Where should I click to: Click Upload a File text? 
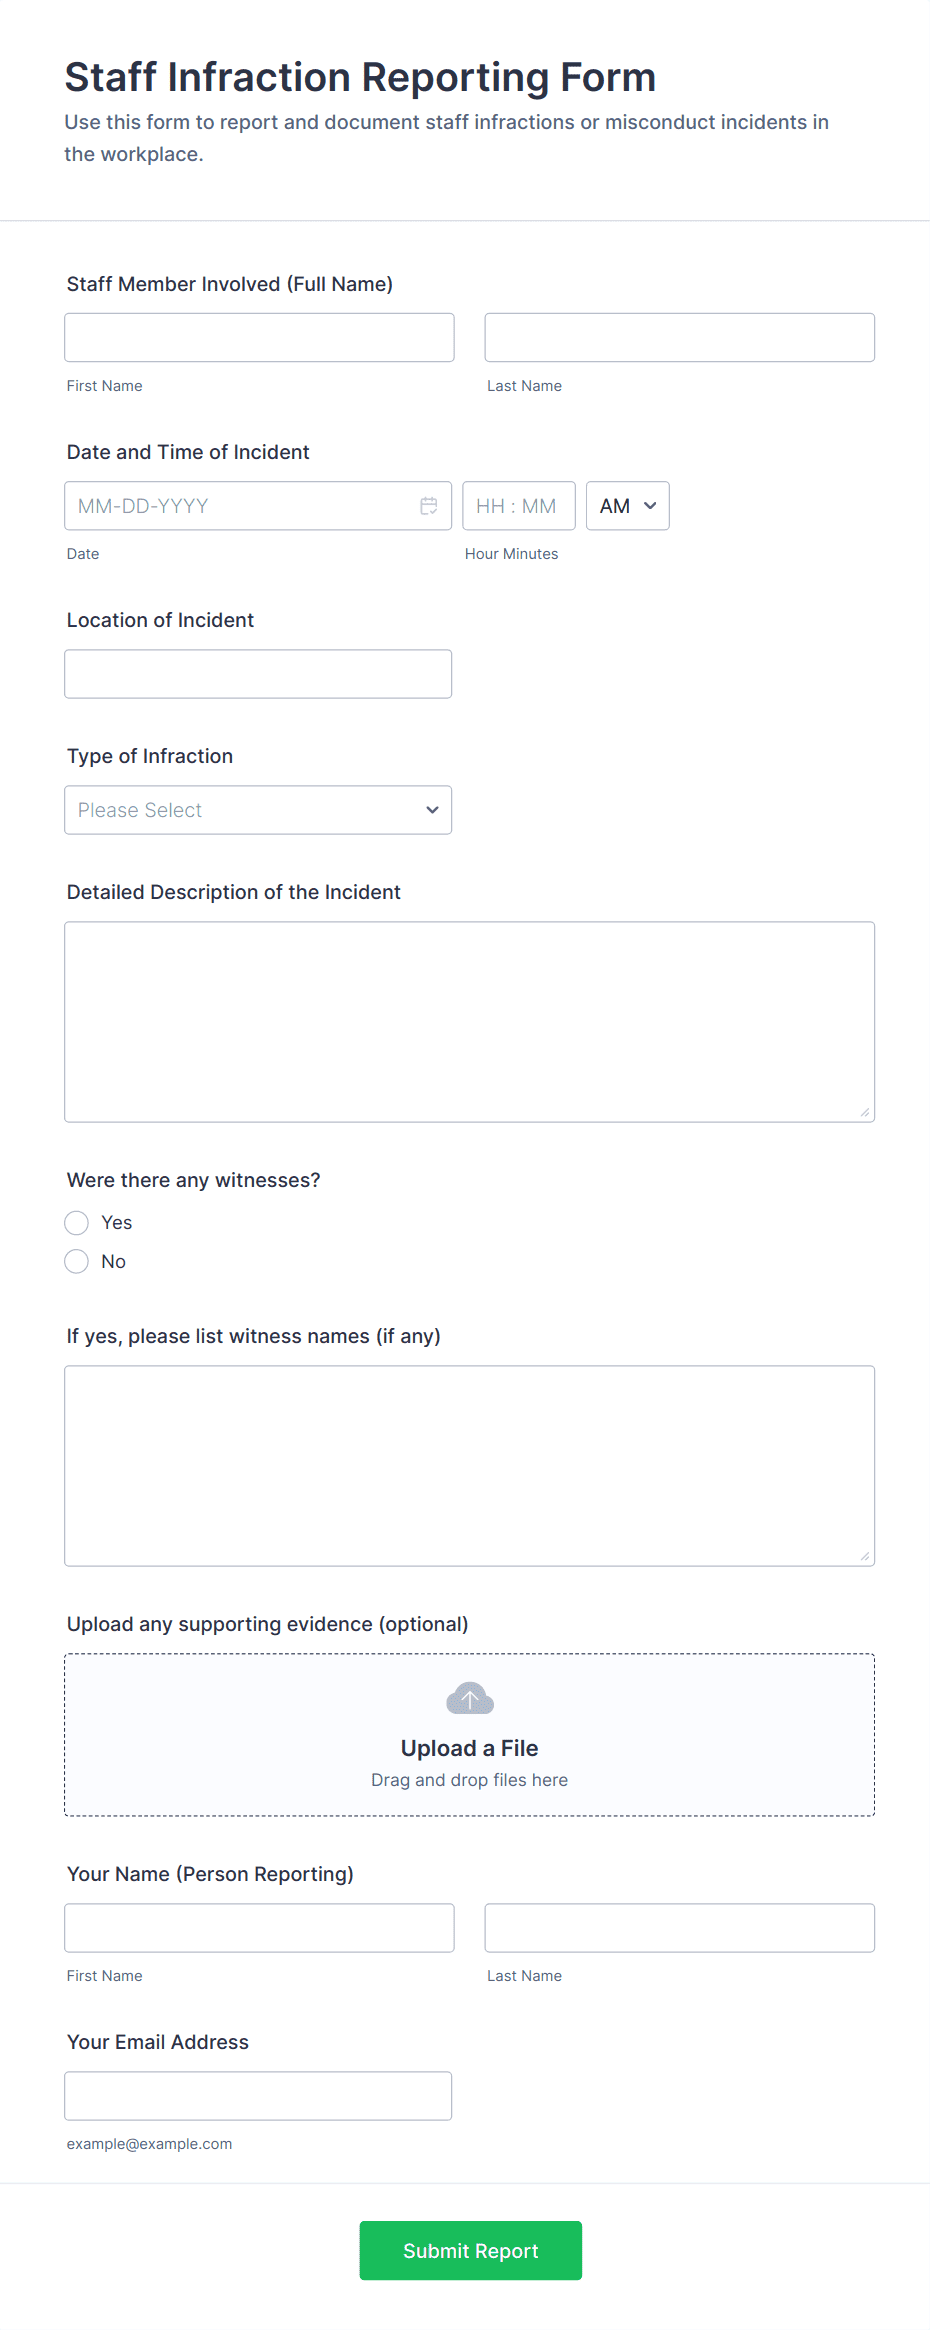click(x=470, y=1748)
